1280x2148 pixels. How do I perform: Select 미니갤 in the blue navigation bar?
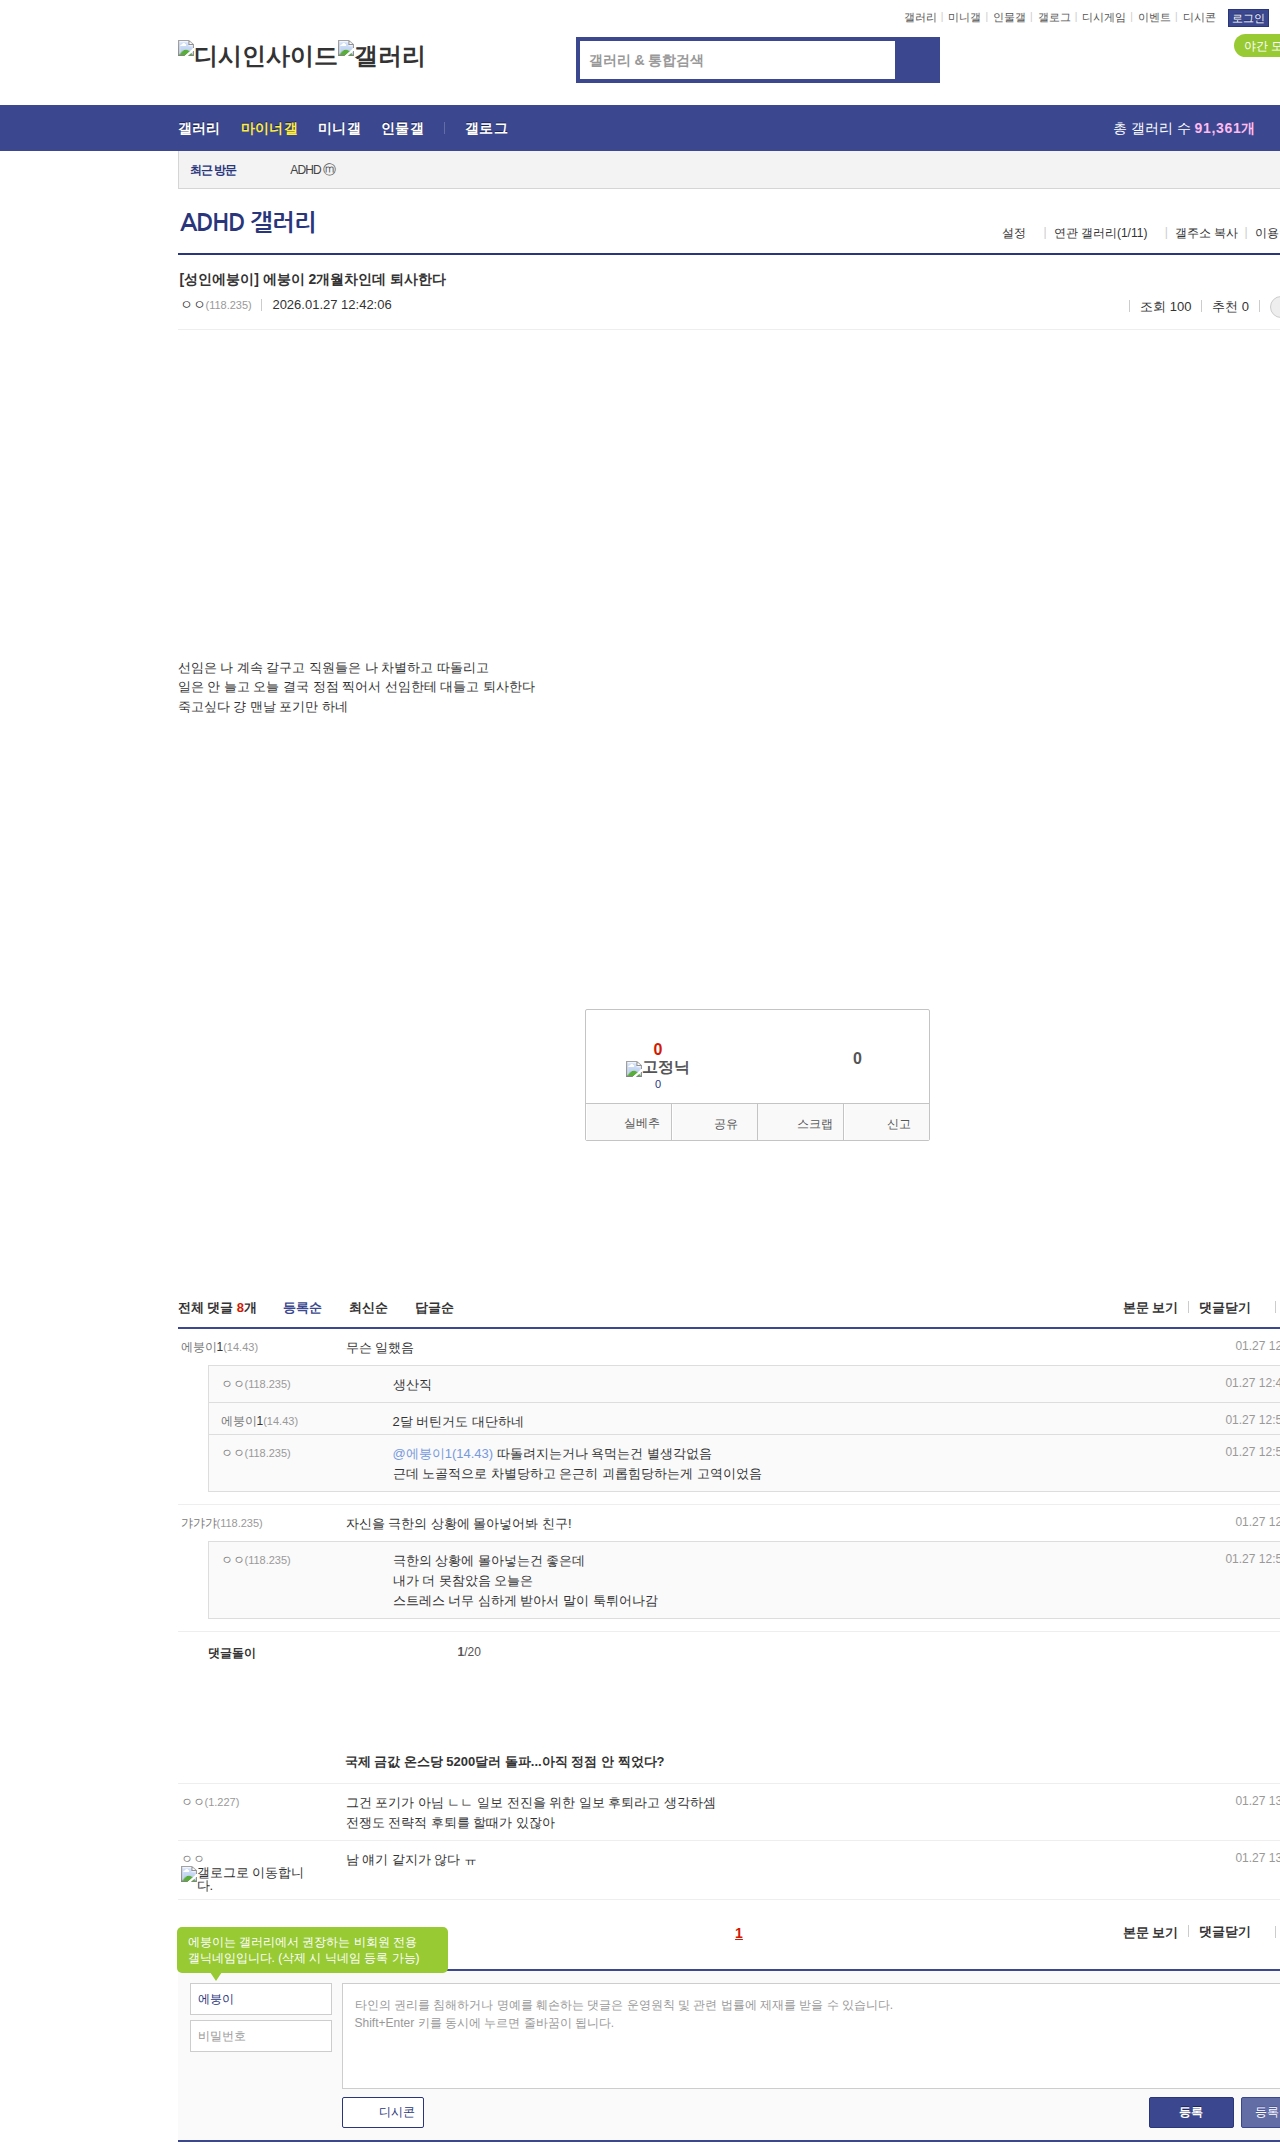tap(339, 128)
